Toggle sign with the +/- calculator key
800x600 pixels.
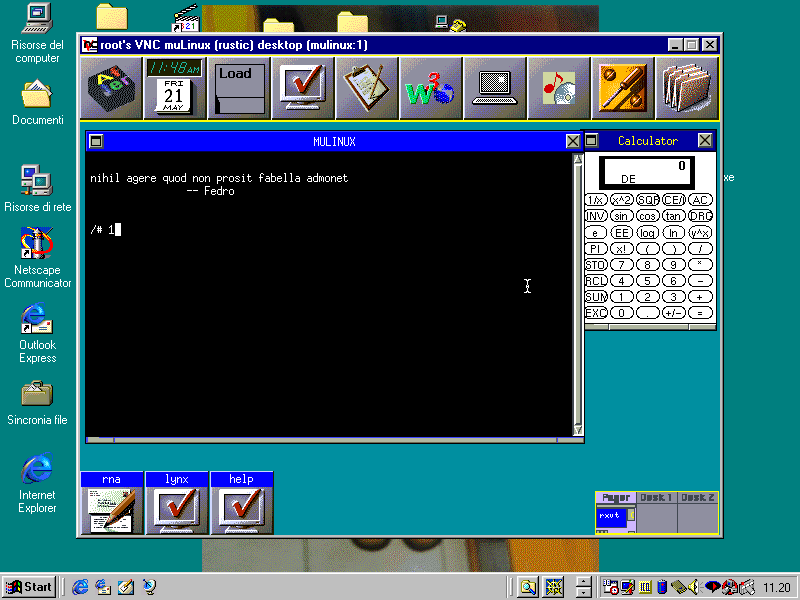(674, 313)
